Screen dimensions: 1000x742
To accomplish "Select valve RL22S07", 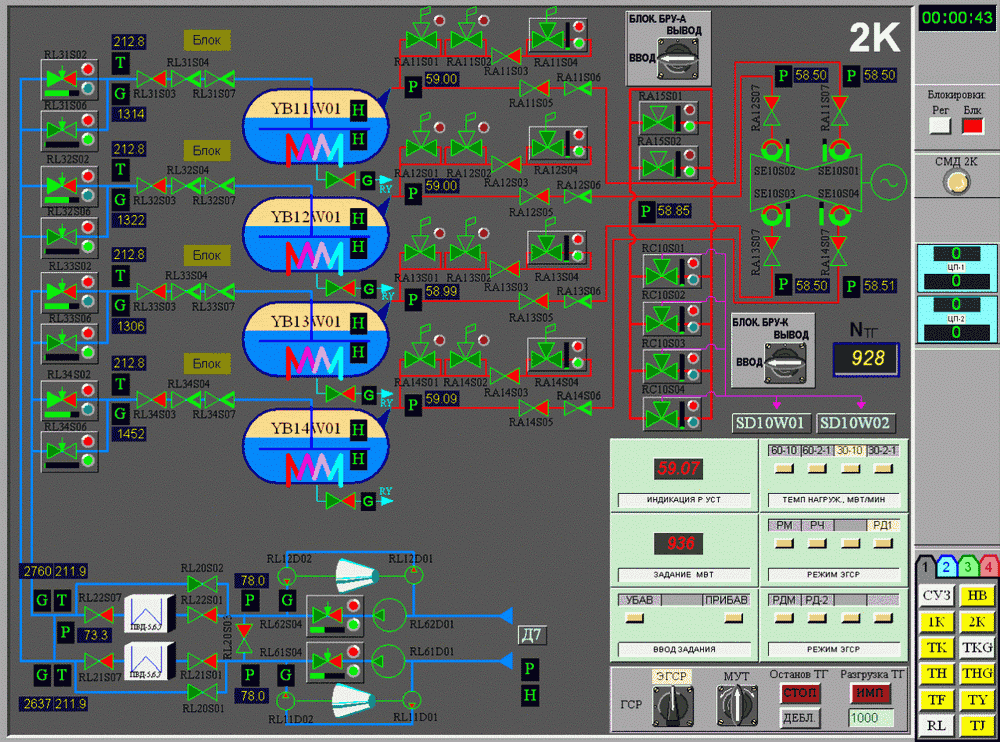I will tap(99, 616).
